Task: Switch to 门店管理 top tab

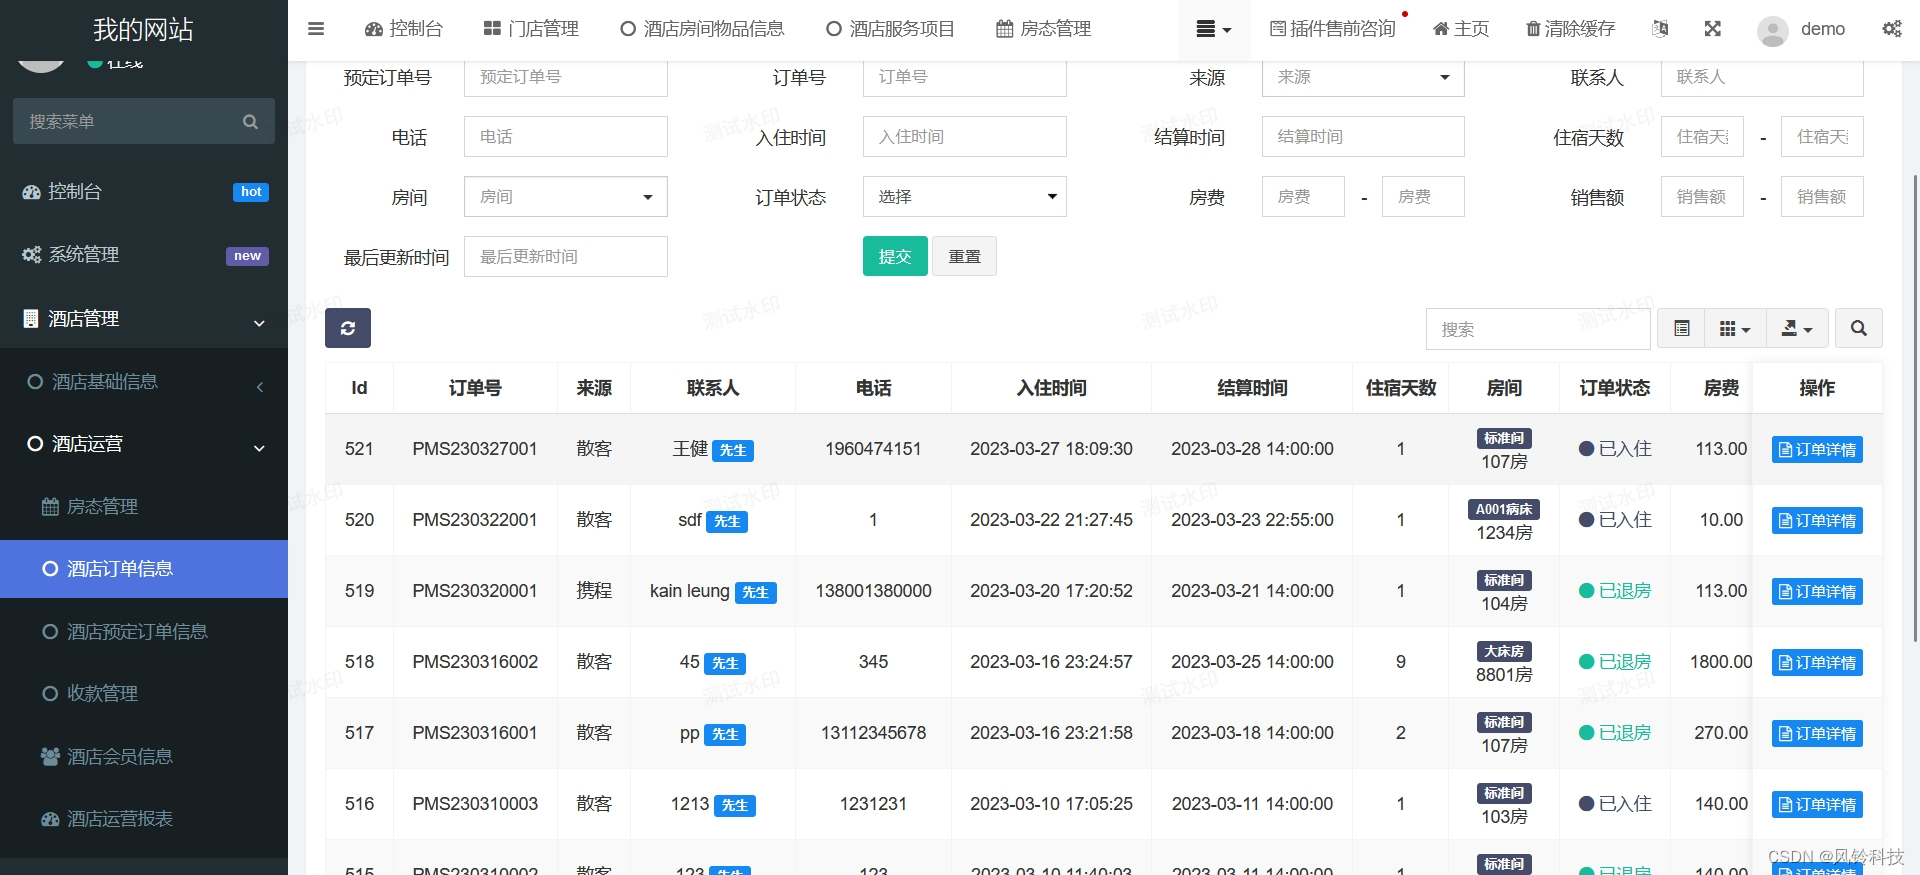Action: tap(531, 29)
